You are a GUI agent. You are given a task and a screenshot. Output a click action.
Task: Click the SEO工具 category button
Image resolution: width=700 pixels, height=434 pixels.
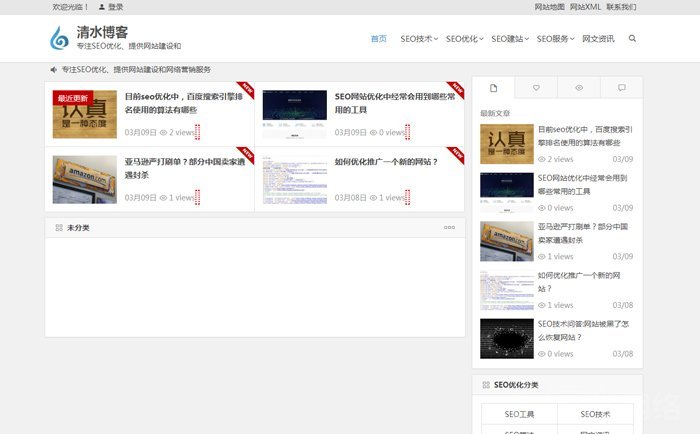519,414
